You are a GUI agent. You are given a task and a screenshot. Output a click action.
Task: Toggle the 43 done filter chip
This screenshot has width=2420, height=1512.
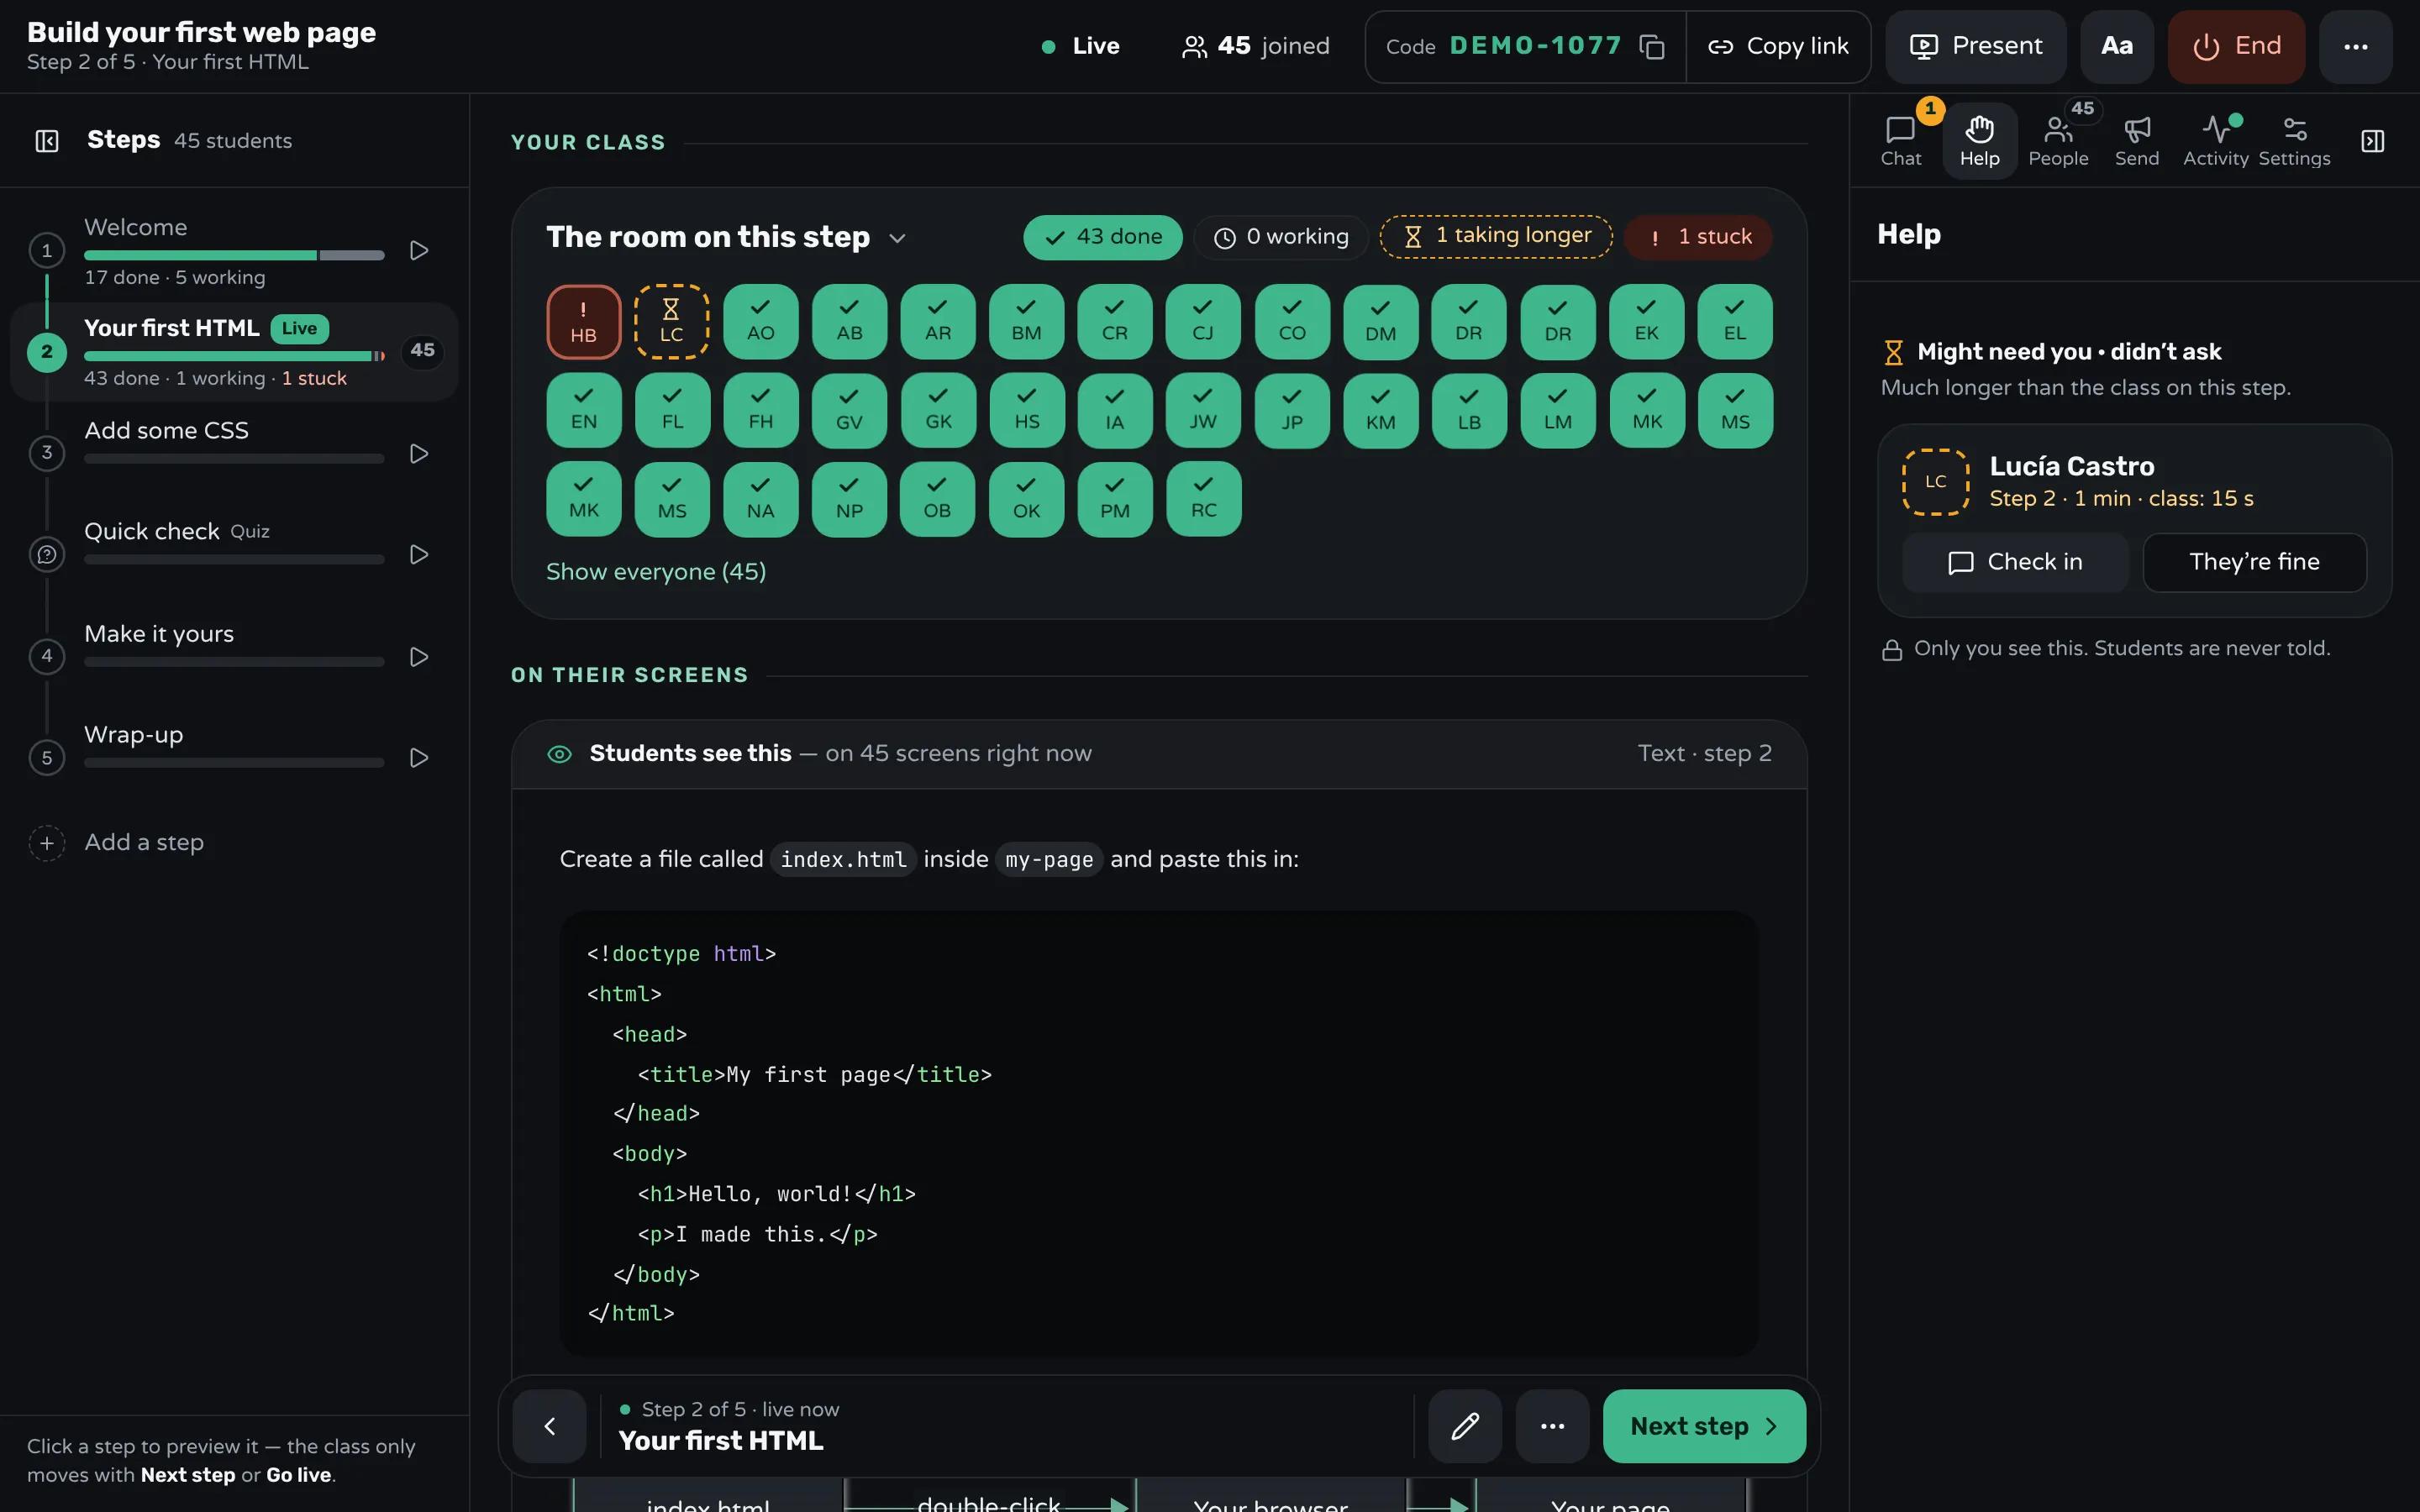tap(1102, 237)
